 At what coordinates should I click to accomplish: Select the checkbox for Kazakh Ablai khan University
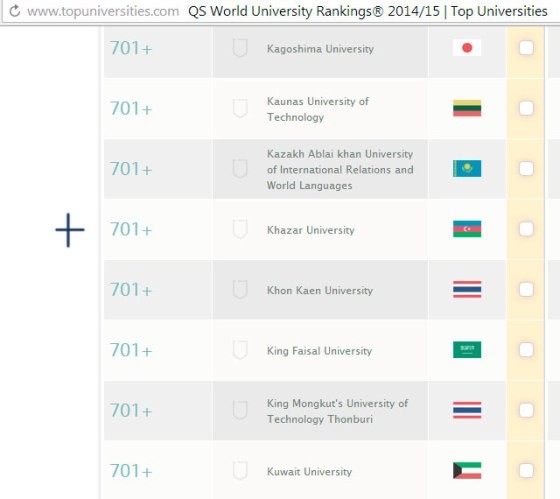tap(526, 168)
